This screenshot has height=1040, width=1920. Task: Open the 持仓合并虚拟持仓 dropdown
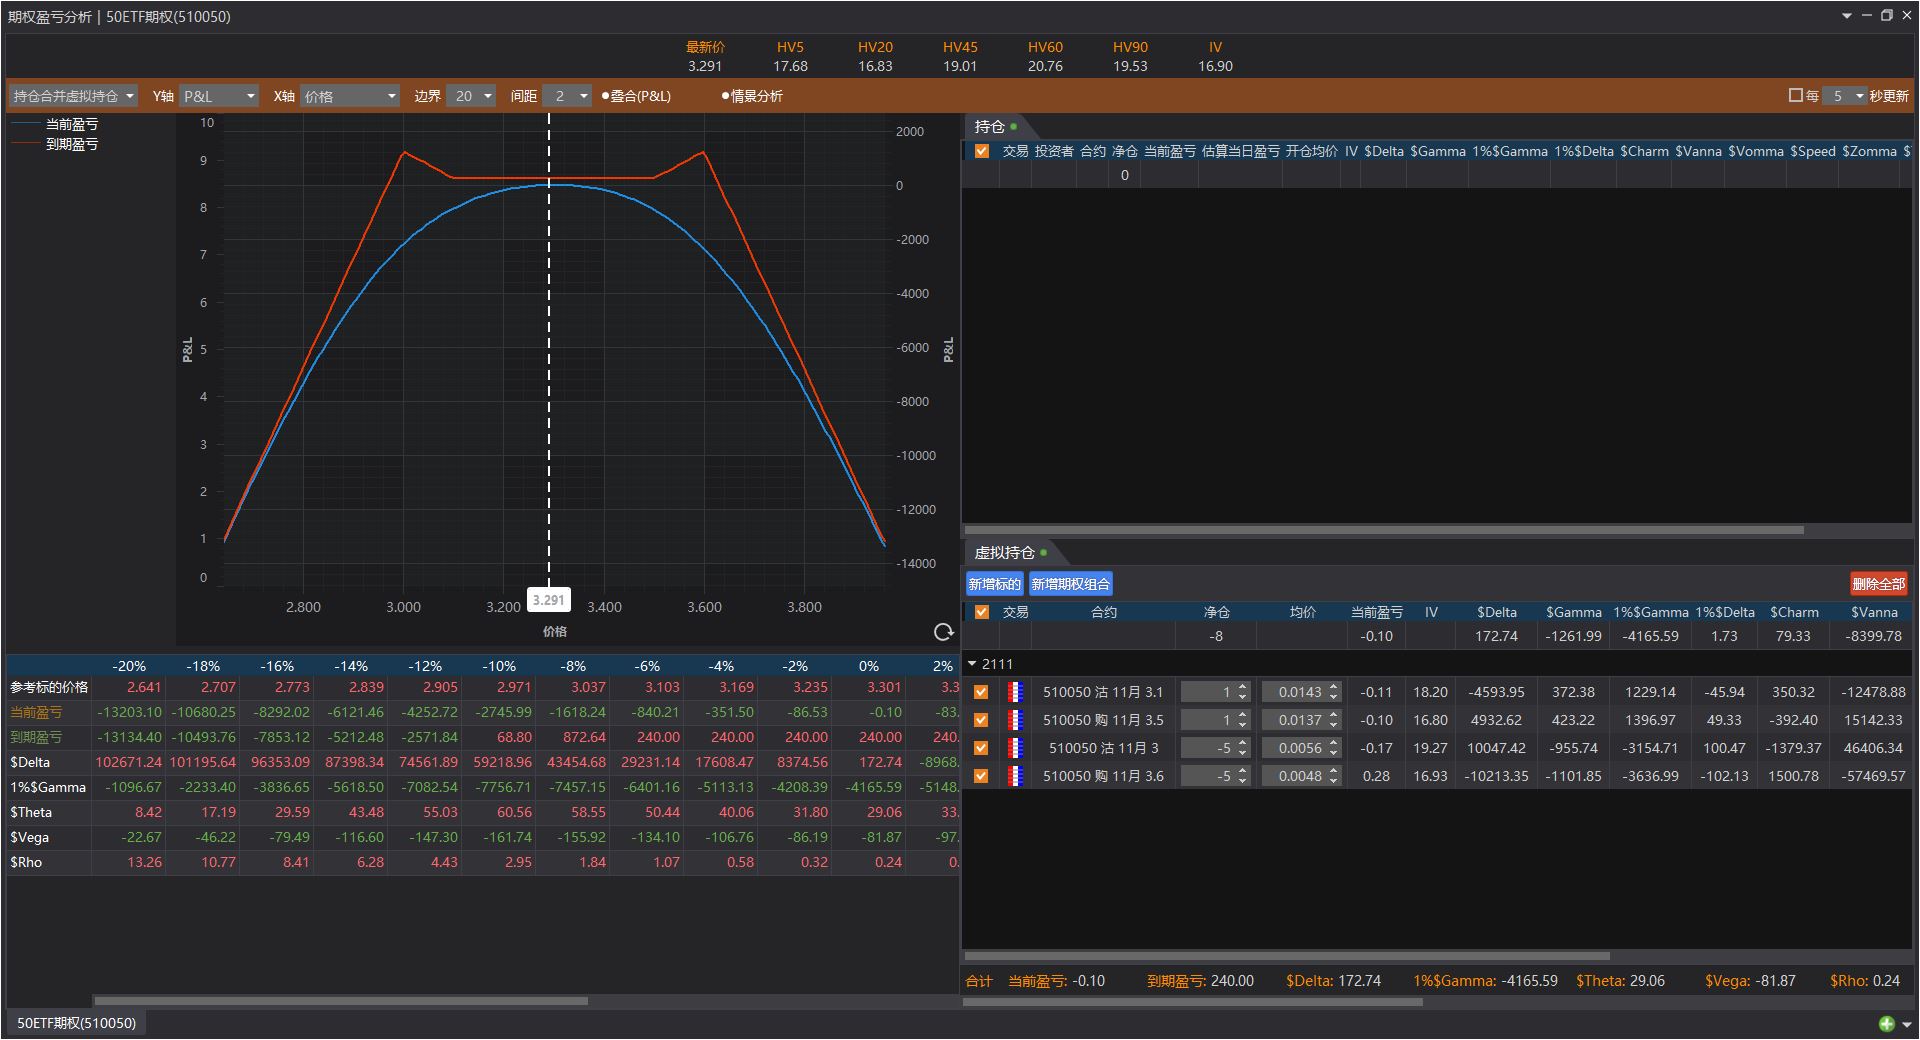pyautogui.click(x=74, y=96)
